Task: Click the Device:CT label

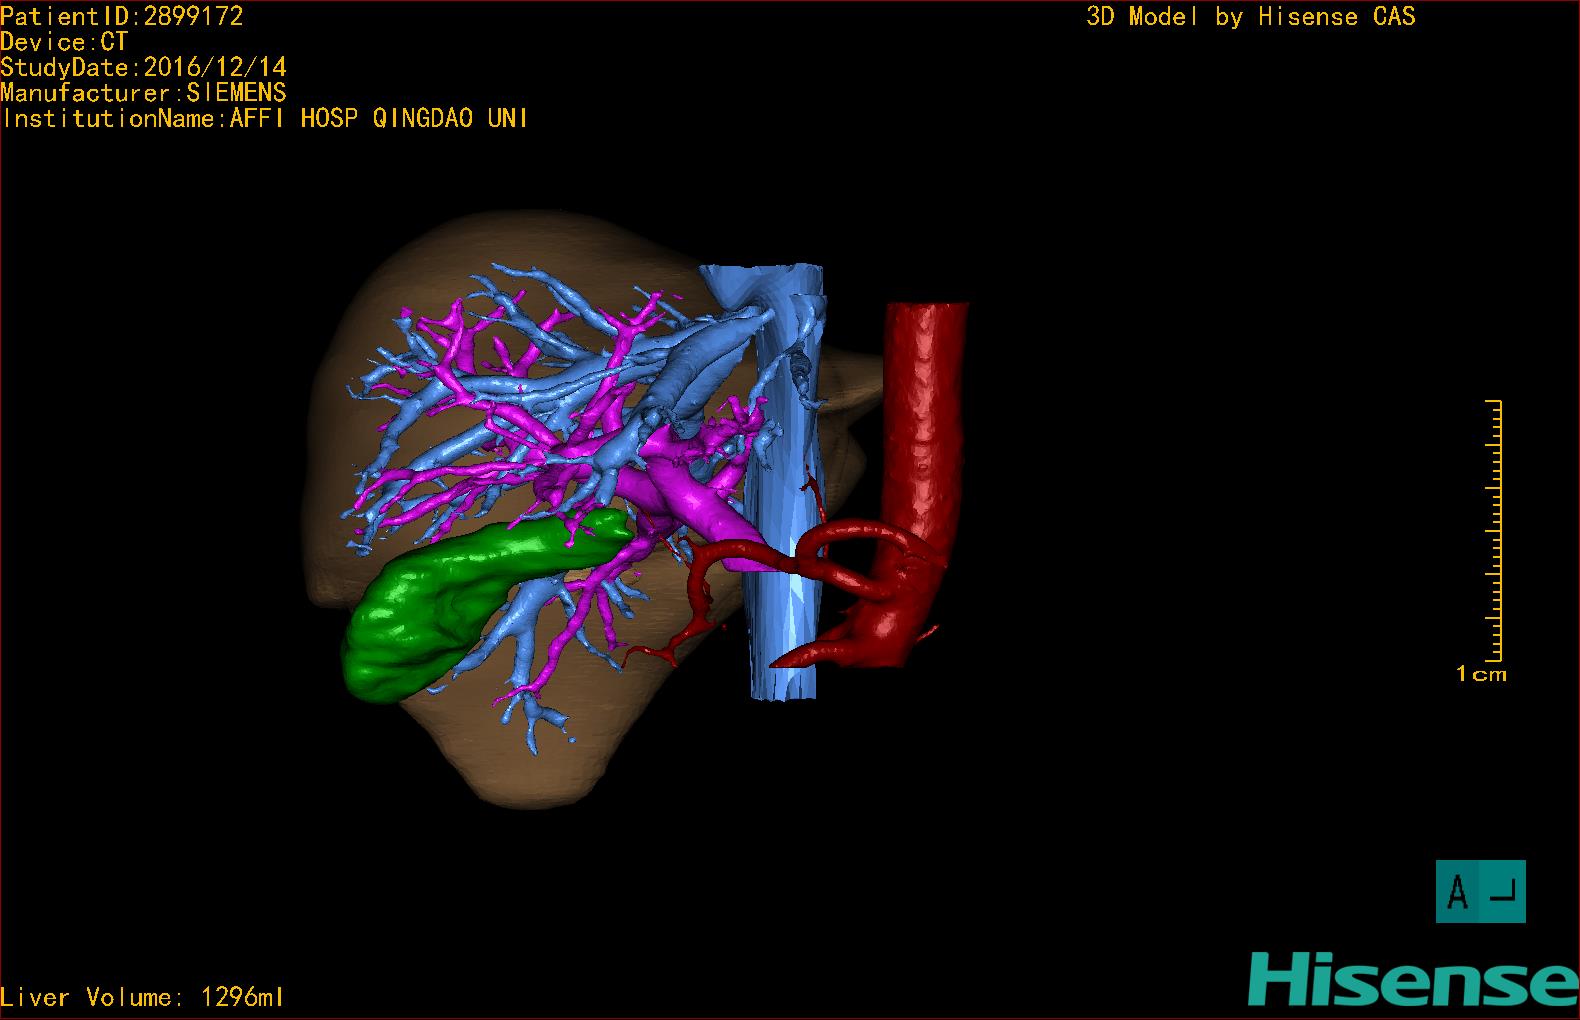Action: click(x=64, y=42)
